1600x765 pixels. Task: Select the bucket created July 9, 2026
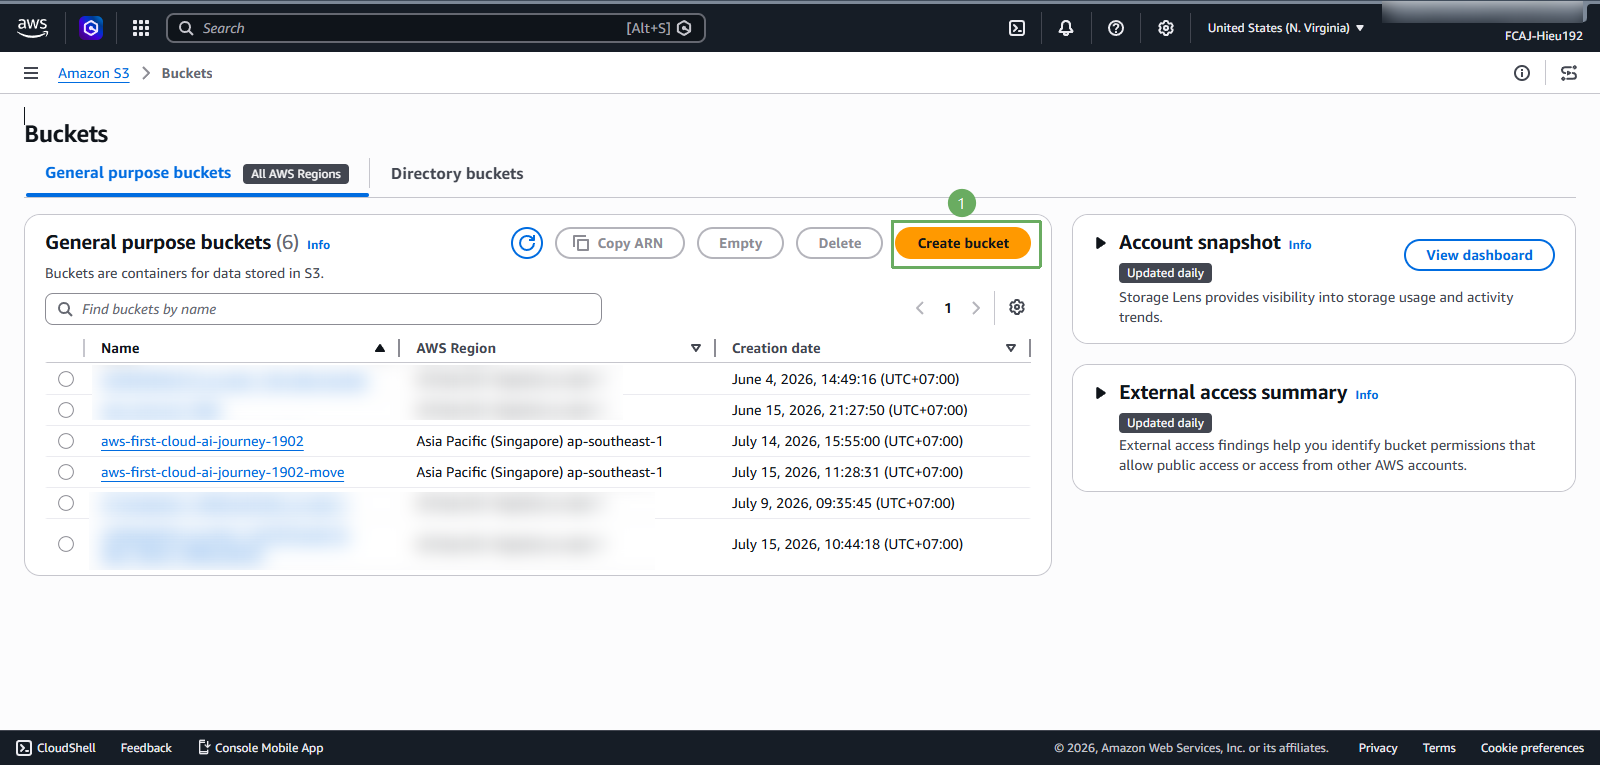[66, 503]
